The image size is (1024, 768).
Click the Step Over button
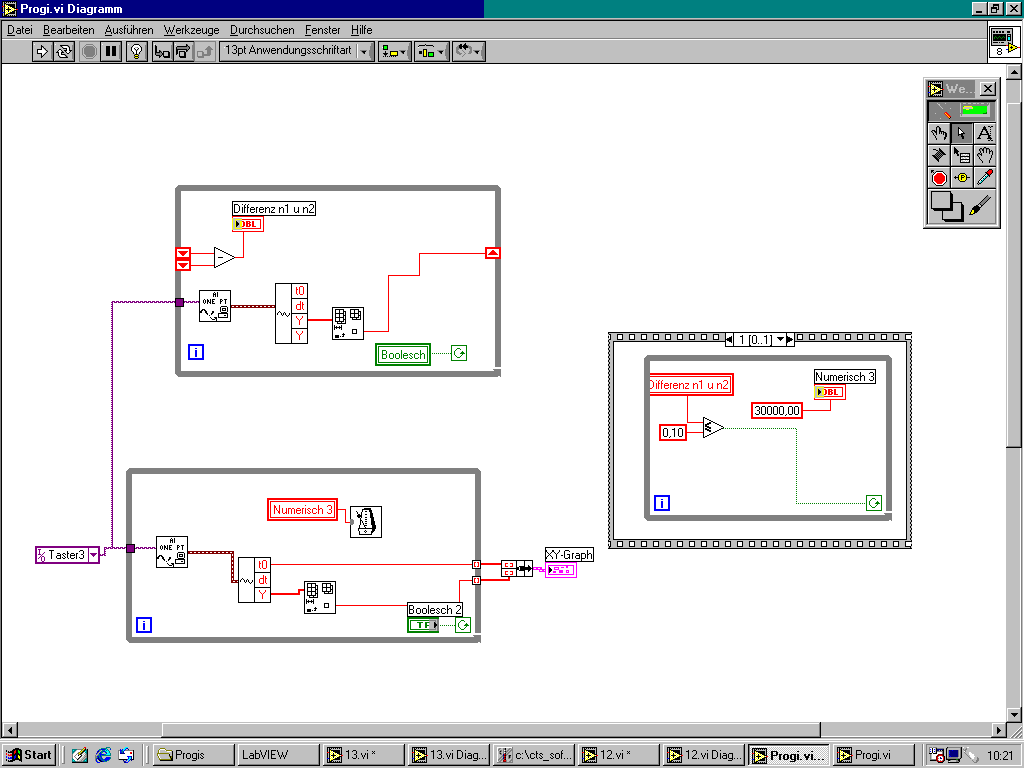(183, 51)
